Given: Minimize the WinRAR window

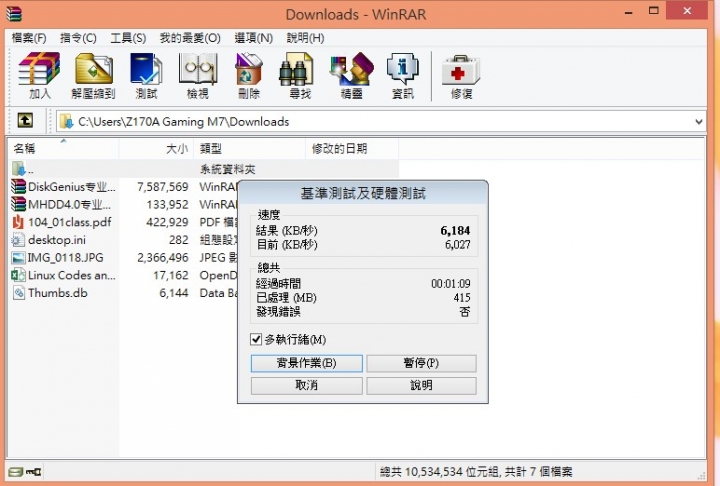Looking at the screenshot, I should pyautogui.click(x=629, y=12).
